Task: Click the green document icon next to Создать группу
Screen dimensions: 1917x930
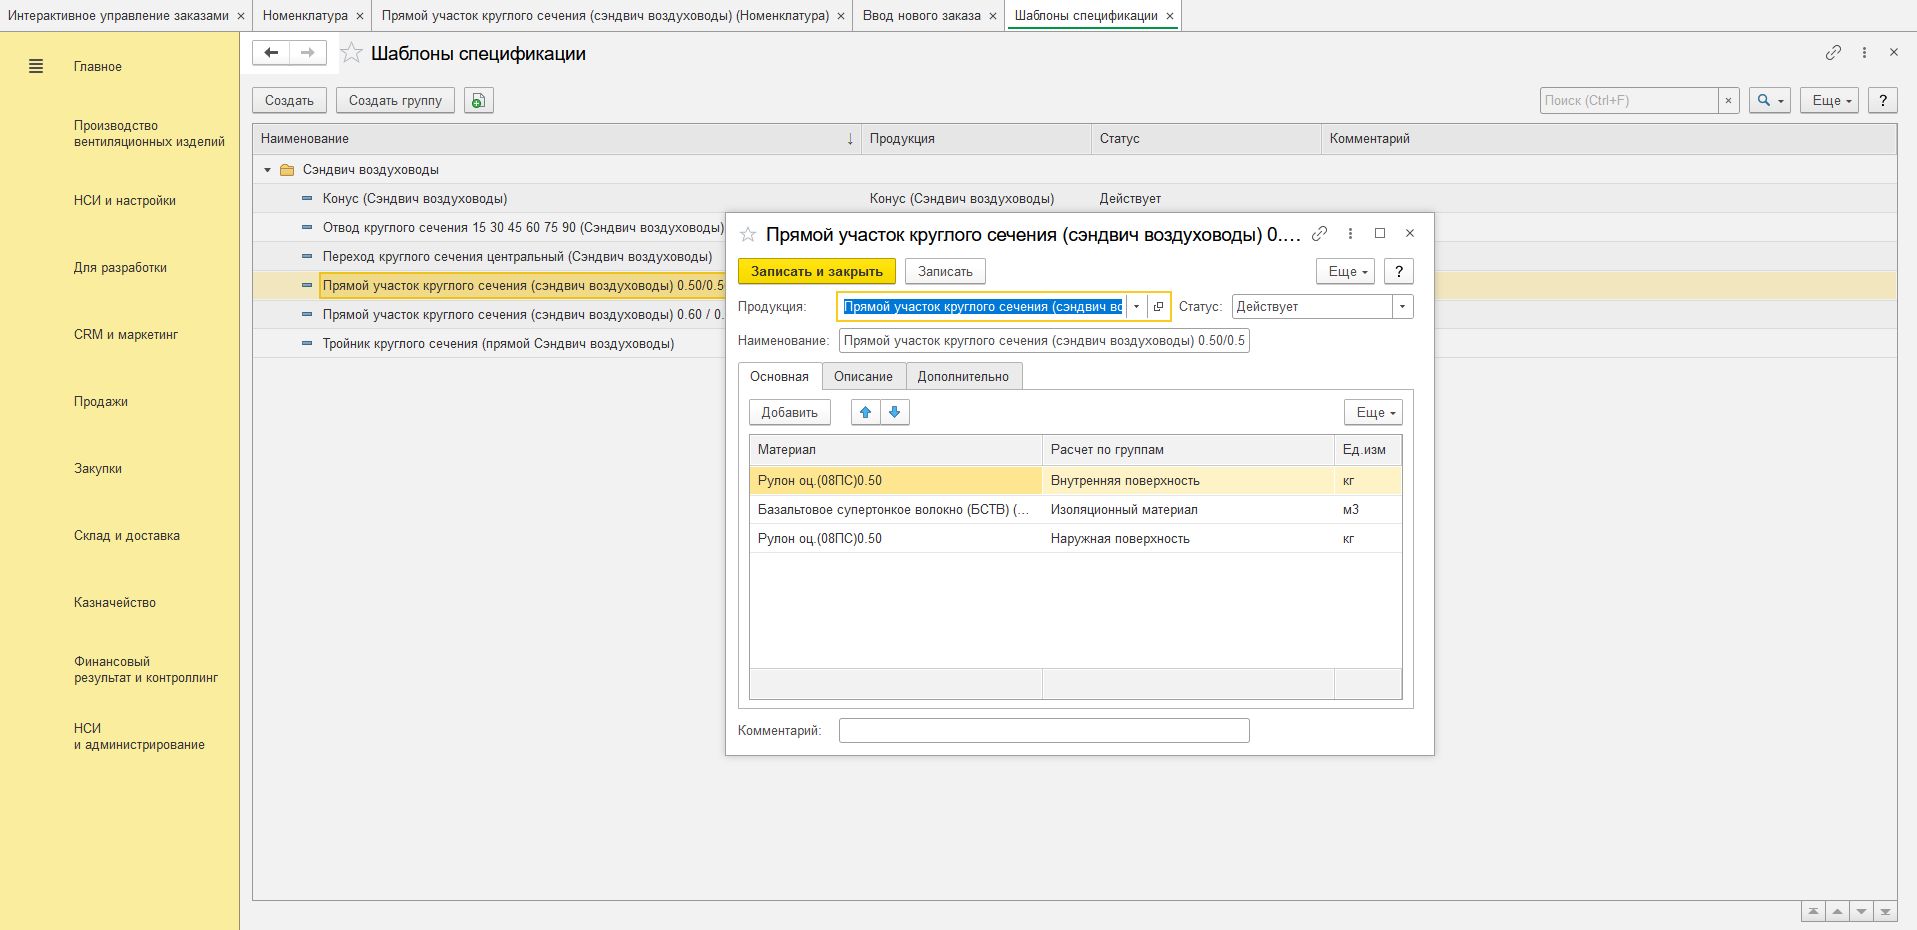Action: point(479,101)
